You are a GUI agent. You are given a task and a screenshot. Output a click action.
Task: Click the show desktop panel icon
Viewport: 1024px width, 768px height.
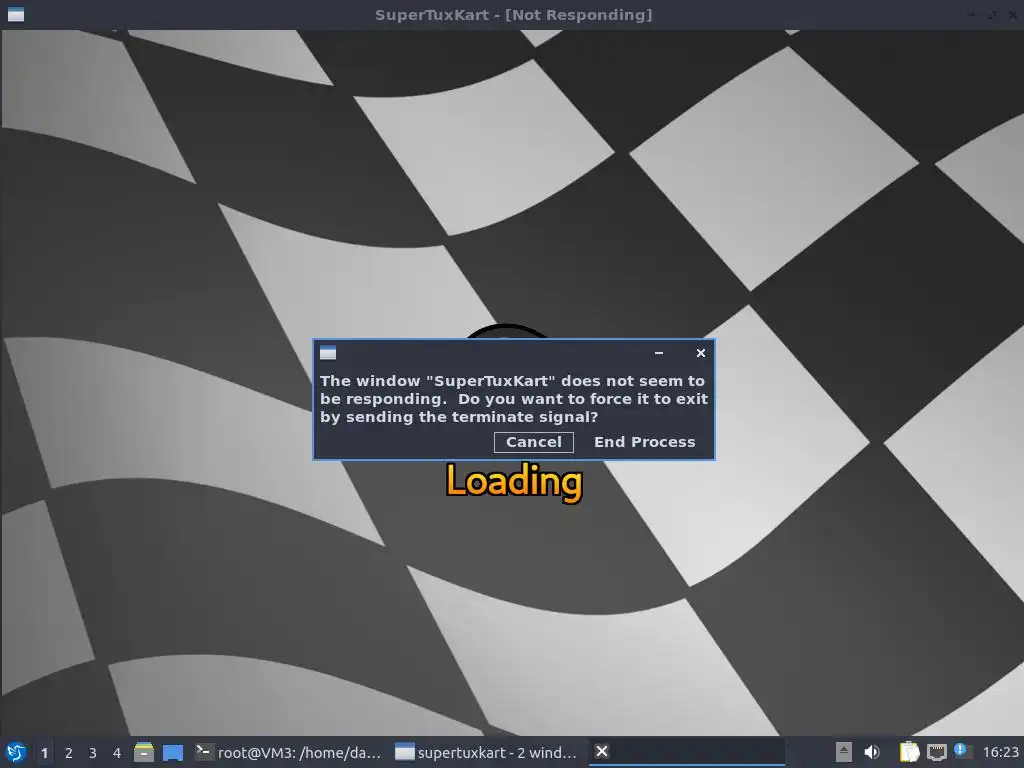coord(173,752)
